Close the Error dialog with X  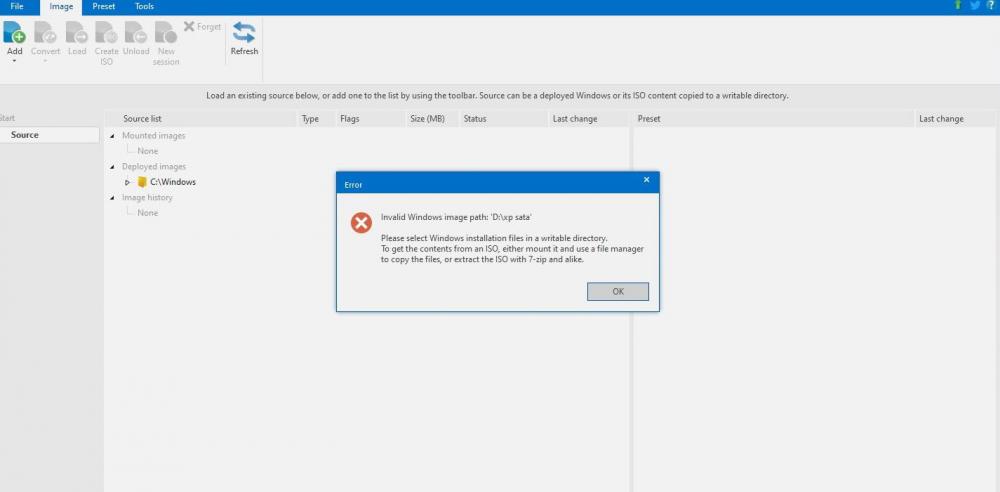coord(646,180)
